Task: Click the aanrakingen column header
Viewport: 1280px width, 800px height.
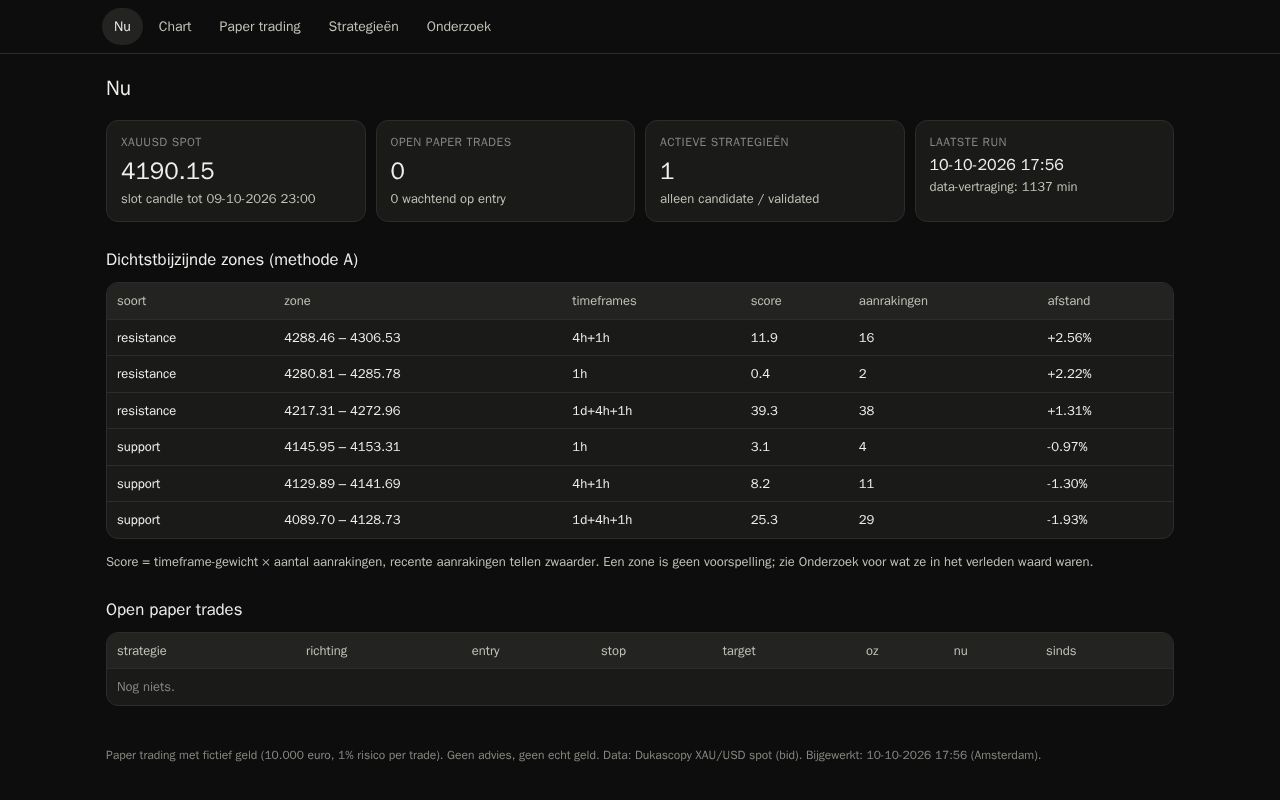Action: [893, 301]
